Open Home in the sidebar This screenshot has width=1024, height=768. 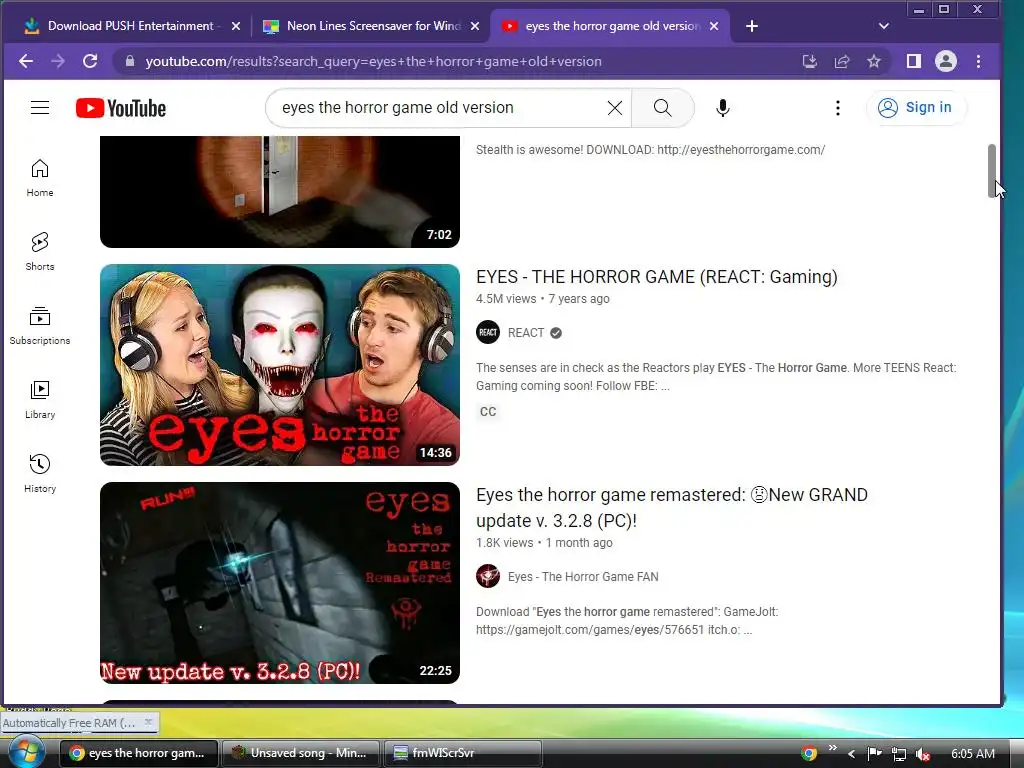40,178
